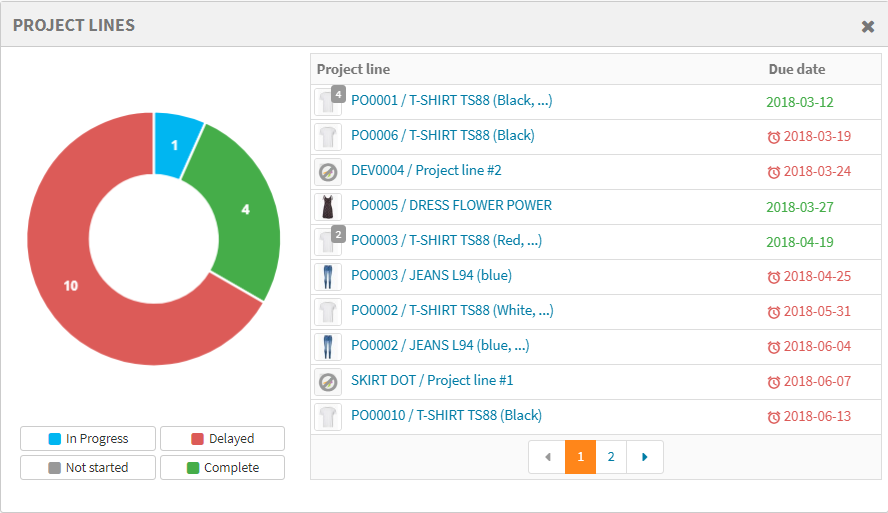Viewport: 888px width, 513px height.
Task: Select page 1 in the pagination
Action: click(580, 457)
